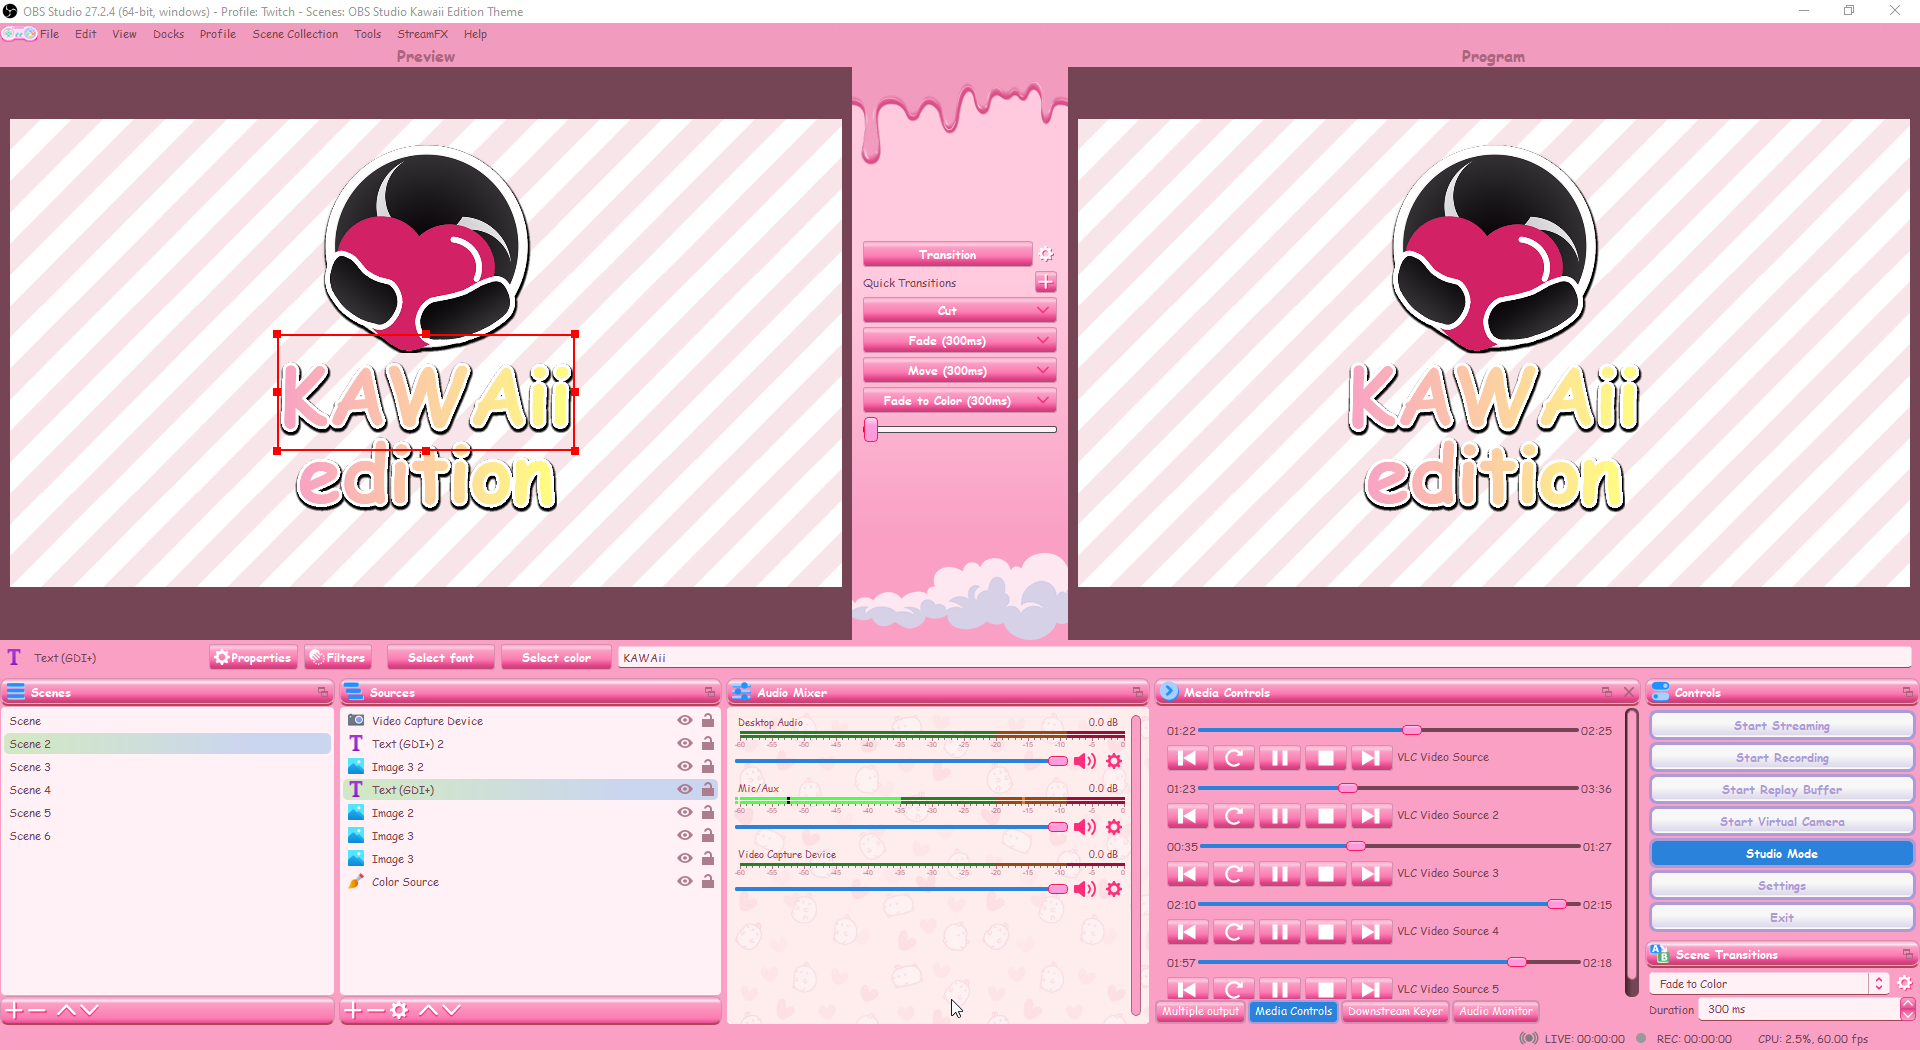
Task: Click the Start Streaming button
Action: (1781, 726)
